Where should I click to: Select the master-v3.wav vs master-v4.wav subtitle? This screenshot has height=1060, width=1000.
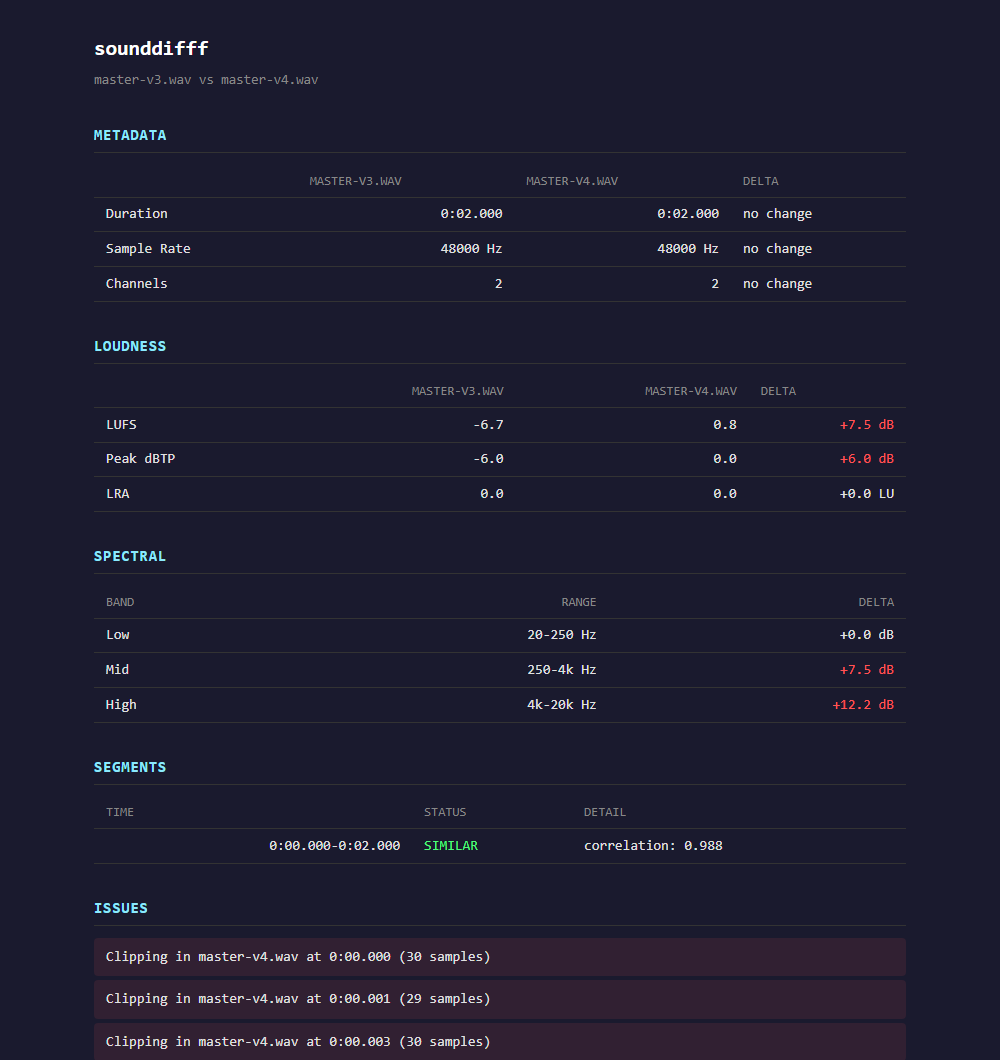pos(206,80)
